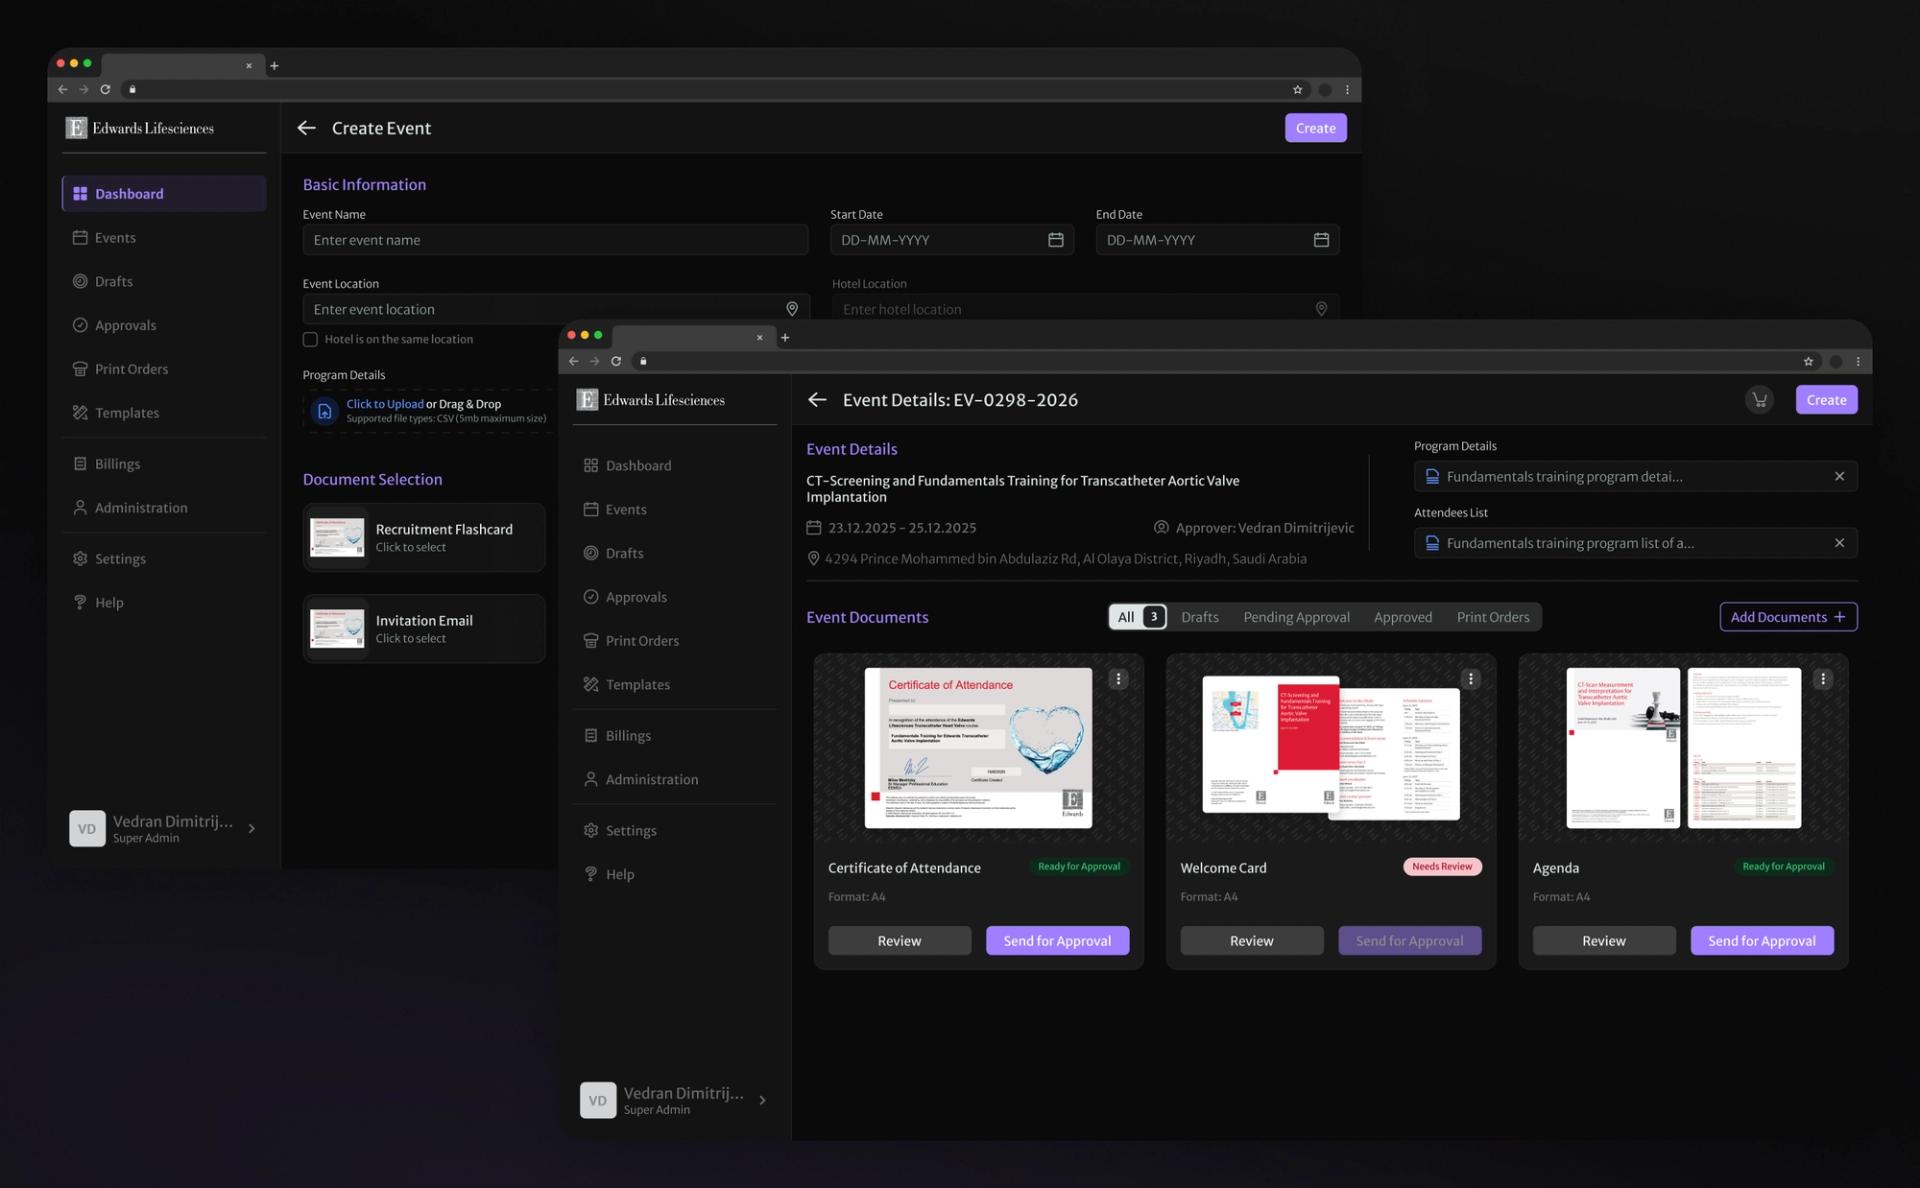1920x1188 pixels.
Task: Close the browser tab in front window
Action: pyautogui.click(x=759, y=338)
